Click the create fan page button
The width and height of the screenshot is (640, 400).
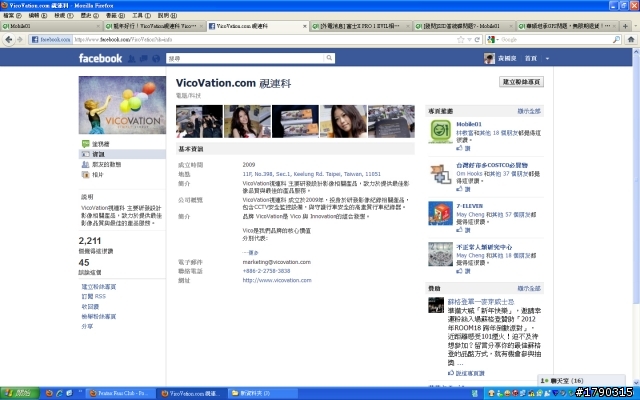pyautogui.click(x=521, y=82)
